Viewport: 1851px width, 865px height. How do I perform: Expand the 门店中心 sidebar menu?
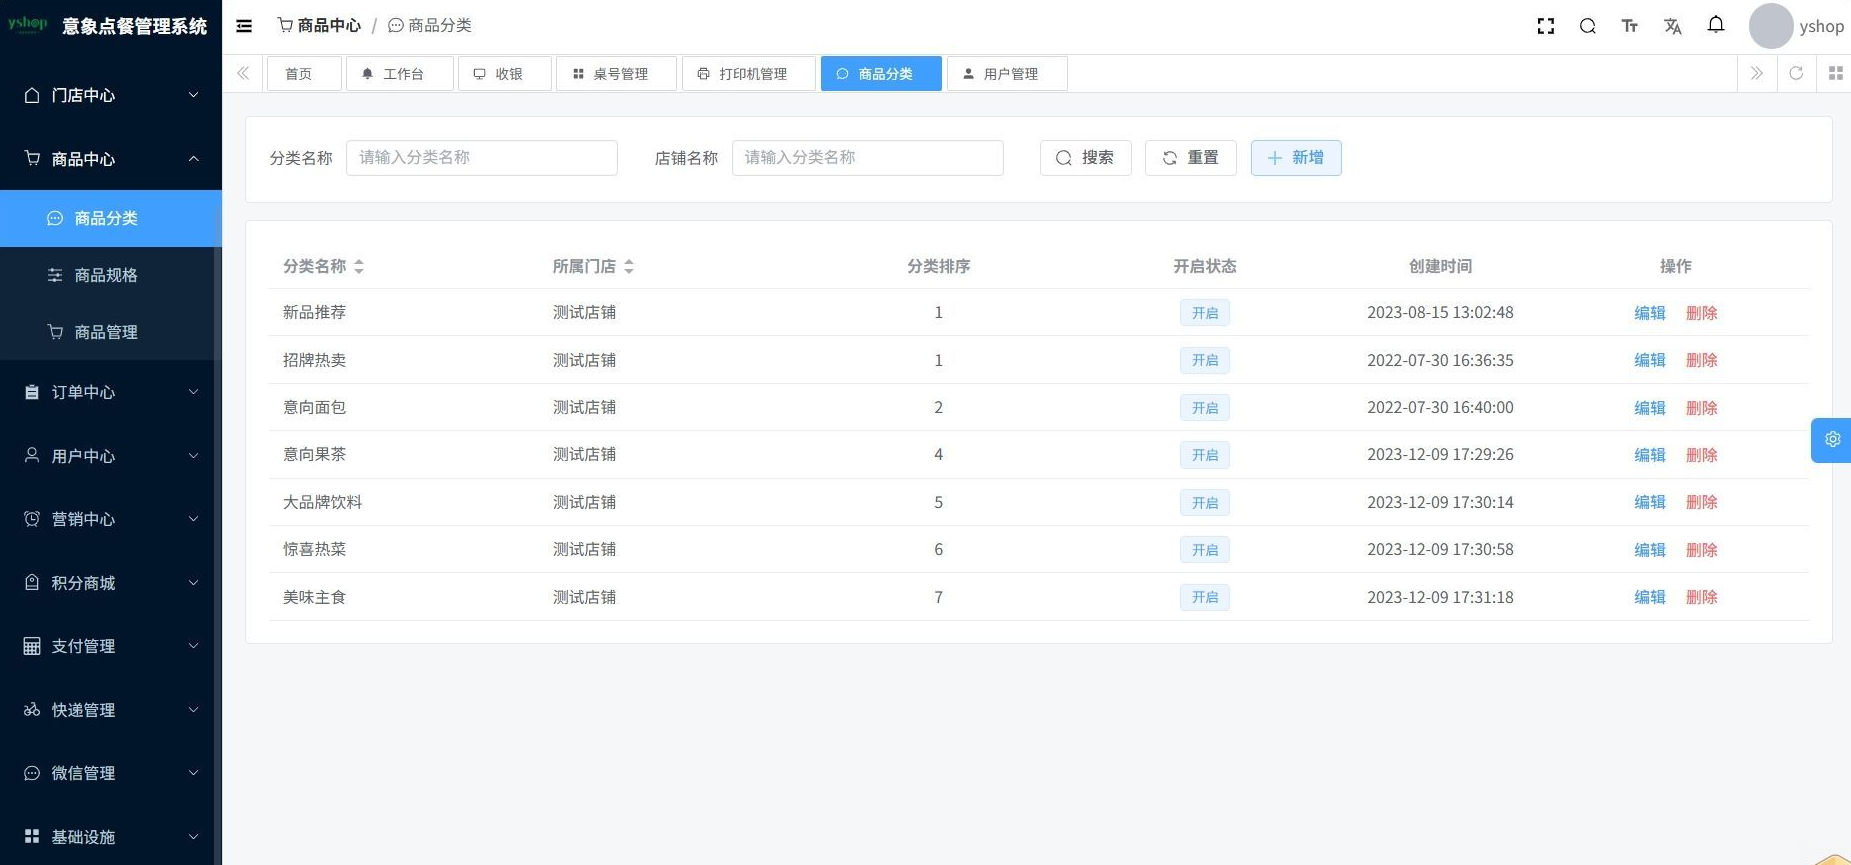pos(111,95)
